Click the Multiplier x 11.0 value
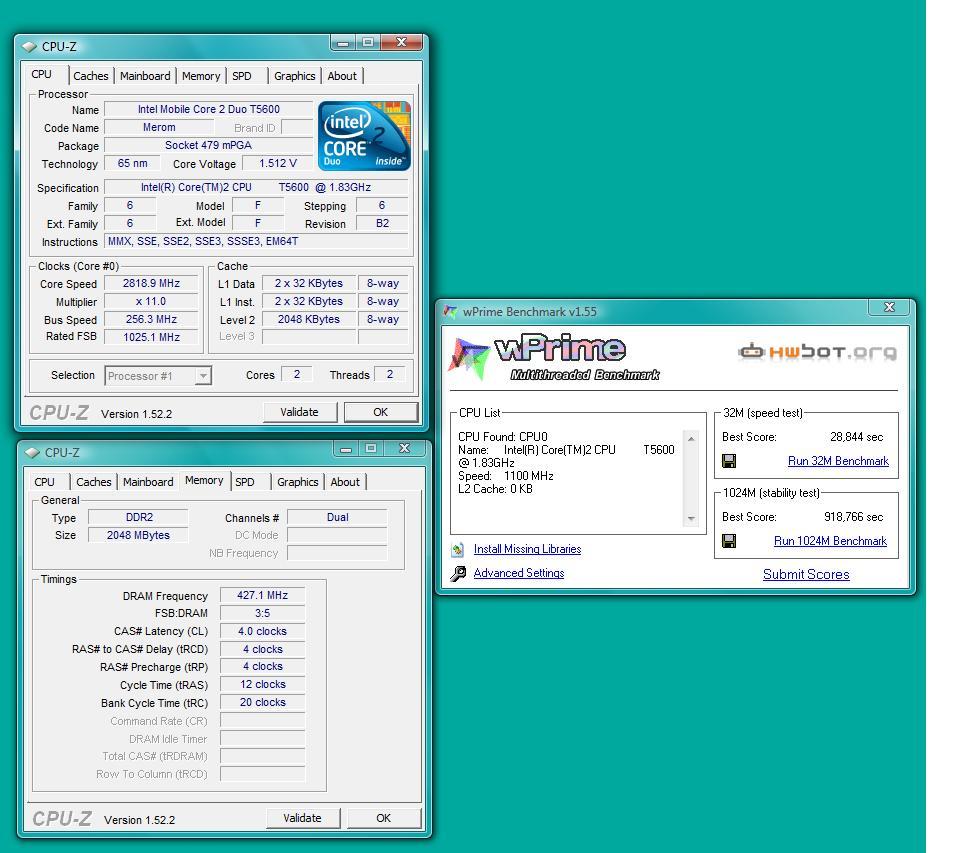The height and width of the screenshot is (853, 960). 151,301
